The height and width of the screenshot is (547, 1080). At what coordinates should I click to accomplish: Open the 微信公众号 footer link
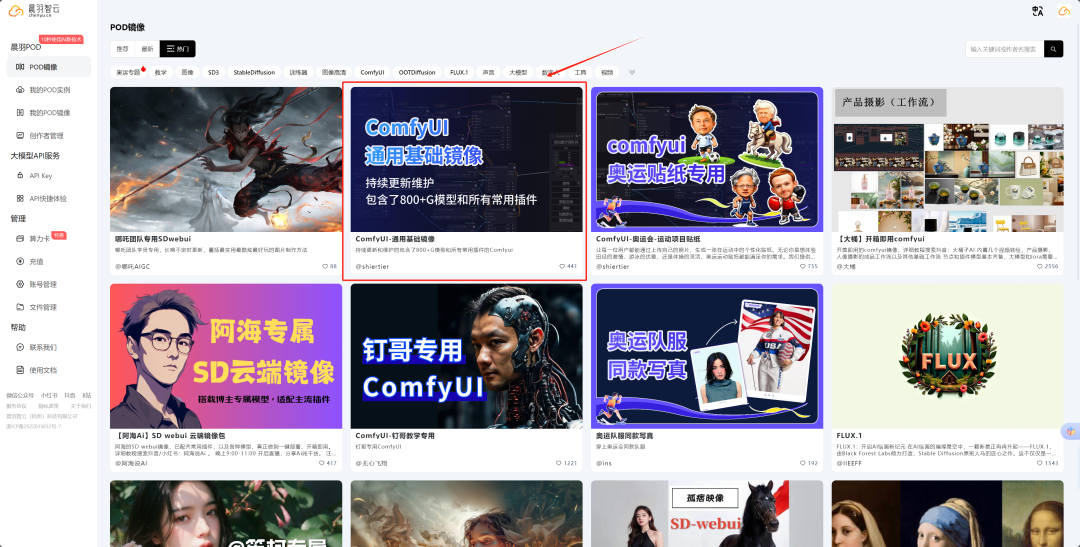[x=20, y=395]
